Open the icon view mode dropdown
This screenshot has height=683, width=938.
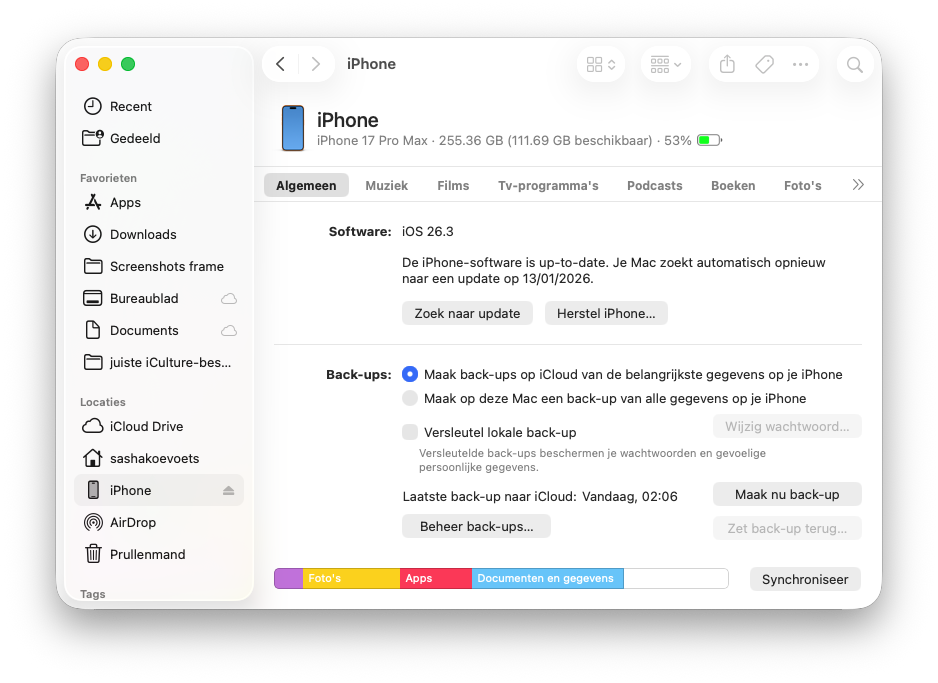tap(601, 64)
